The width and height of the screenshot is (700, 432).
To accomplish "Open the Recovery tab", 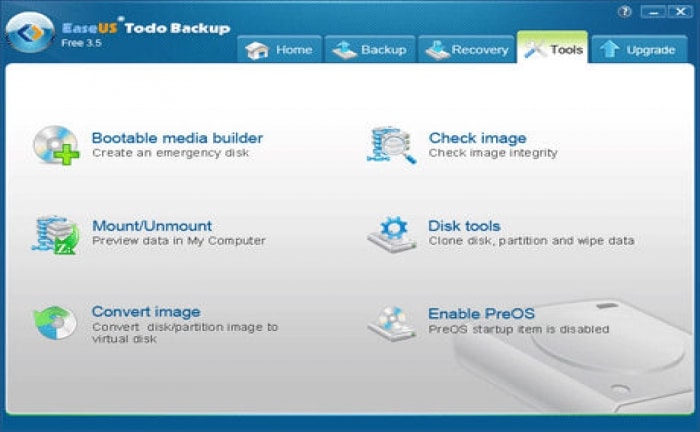I will [x=467, y=49].
